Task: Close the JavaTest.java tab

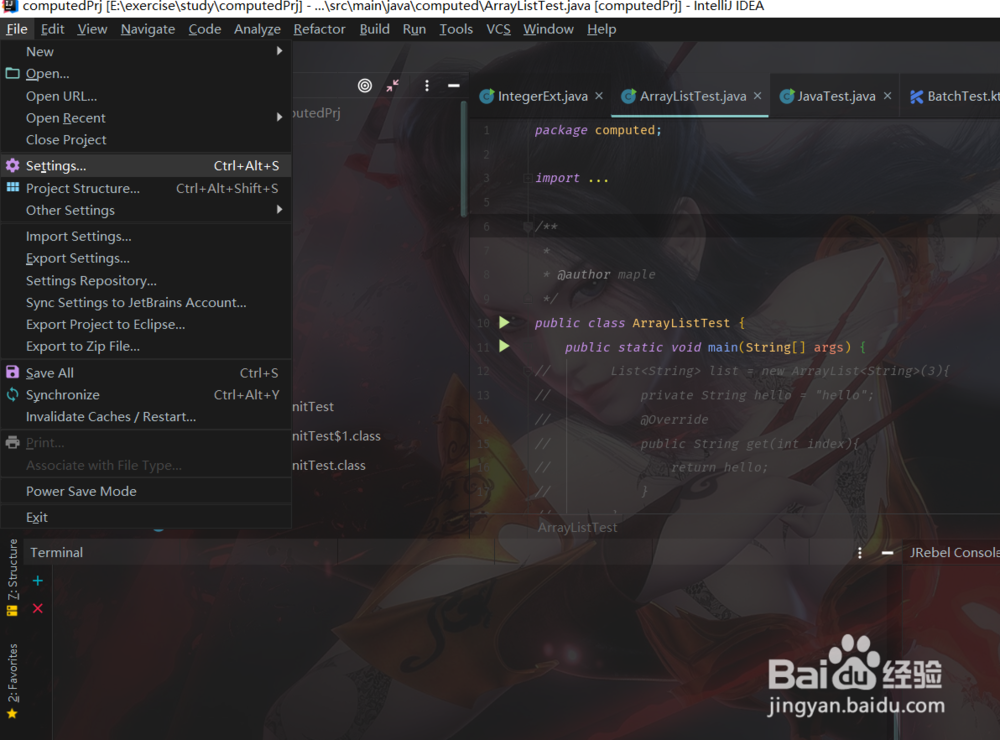Action: 887,96
